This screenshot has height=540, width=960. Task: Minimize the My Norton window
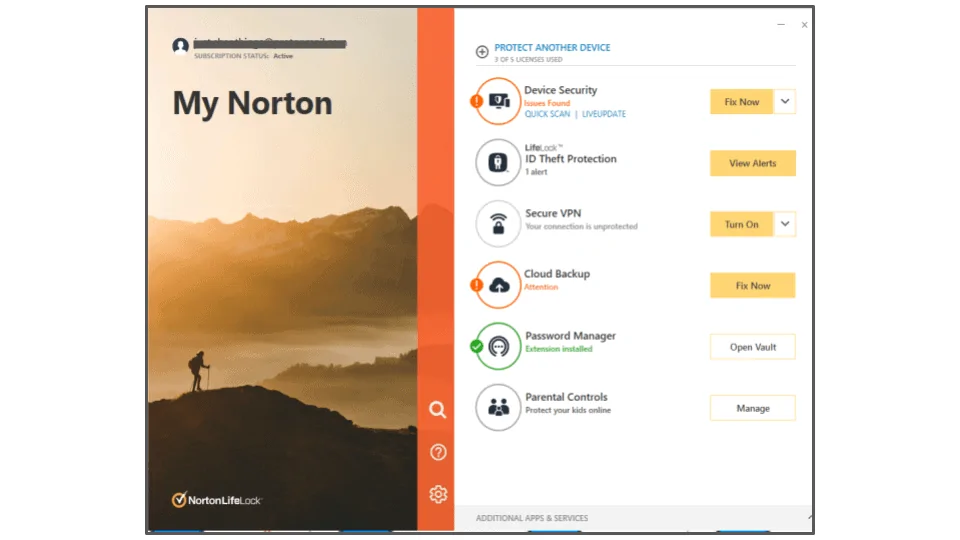(x=781, y=24)
